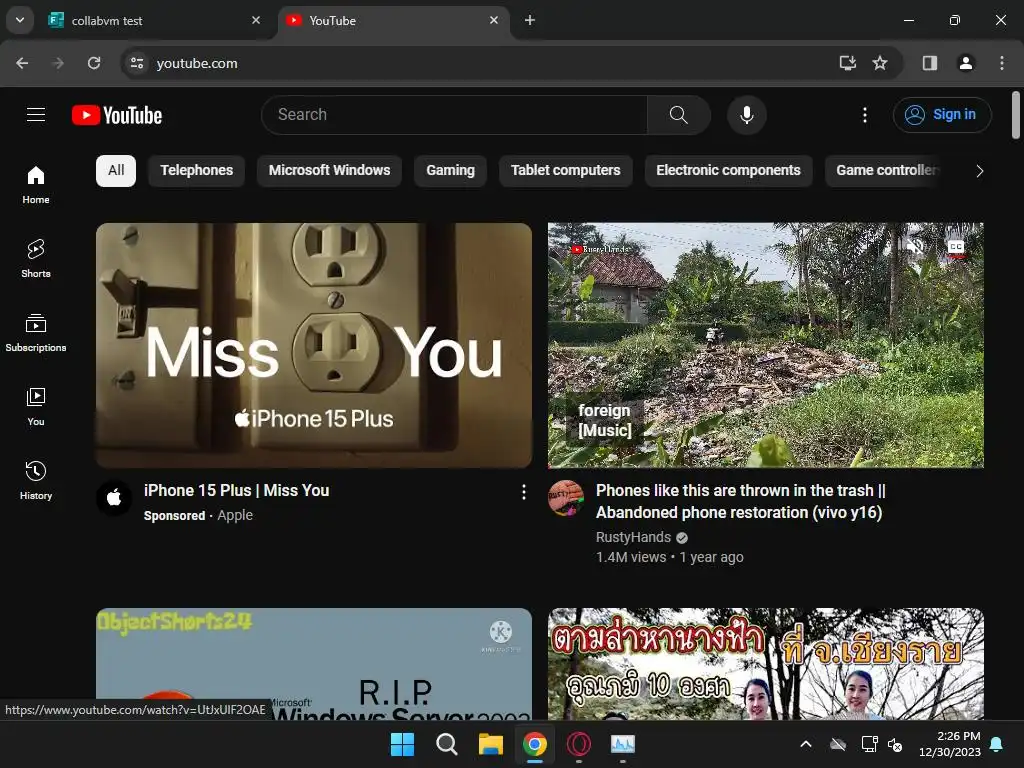Viewport: 1024px width, 768px height.
Task: Install YouTube app icon in address bar
Action: (x=848, y=63)
